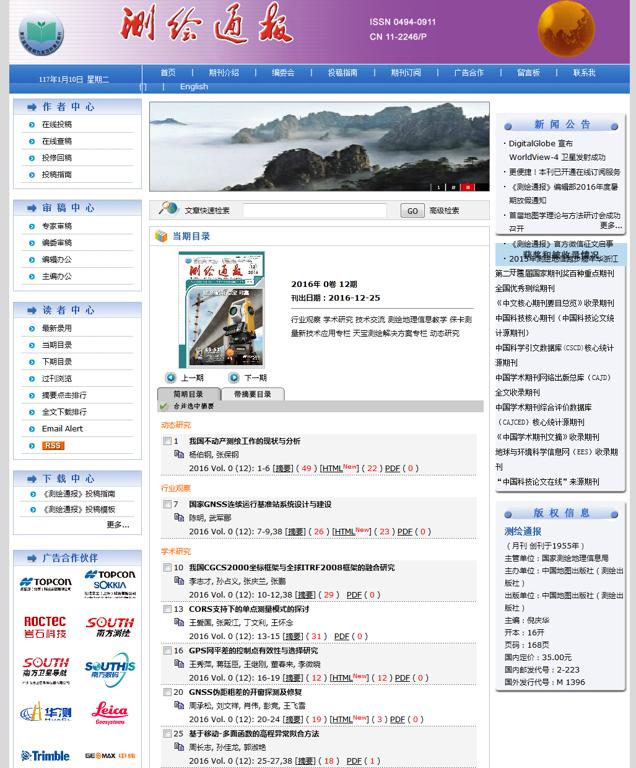Open DigitalGlobe WorldView-4 news item
Image resolution: width=636 pixels, height=768 pixels.
557,150
